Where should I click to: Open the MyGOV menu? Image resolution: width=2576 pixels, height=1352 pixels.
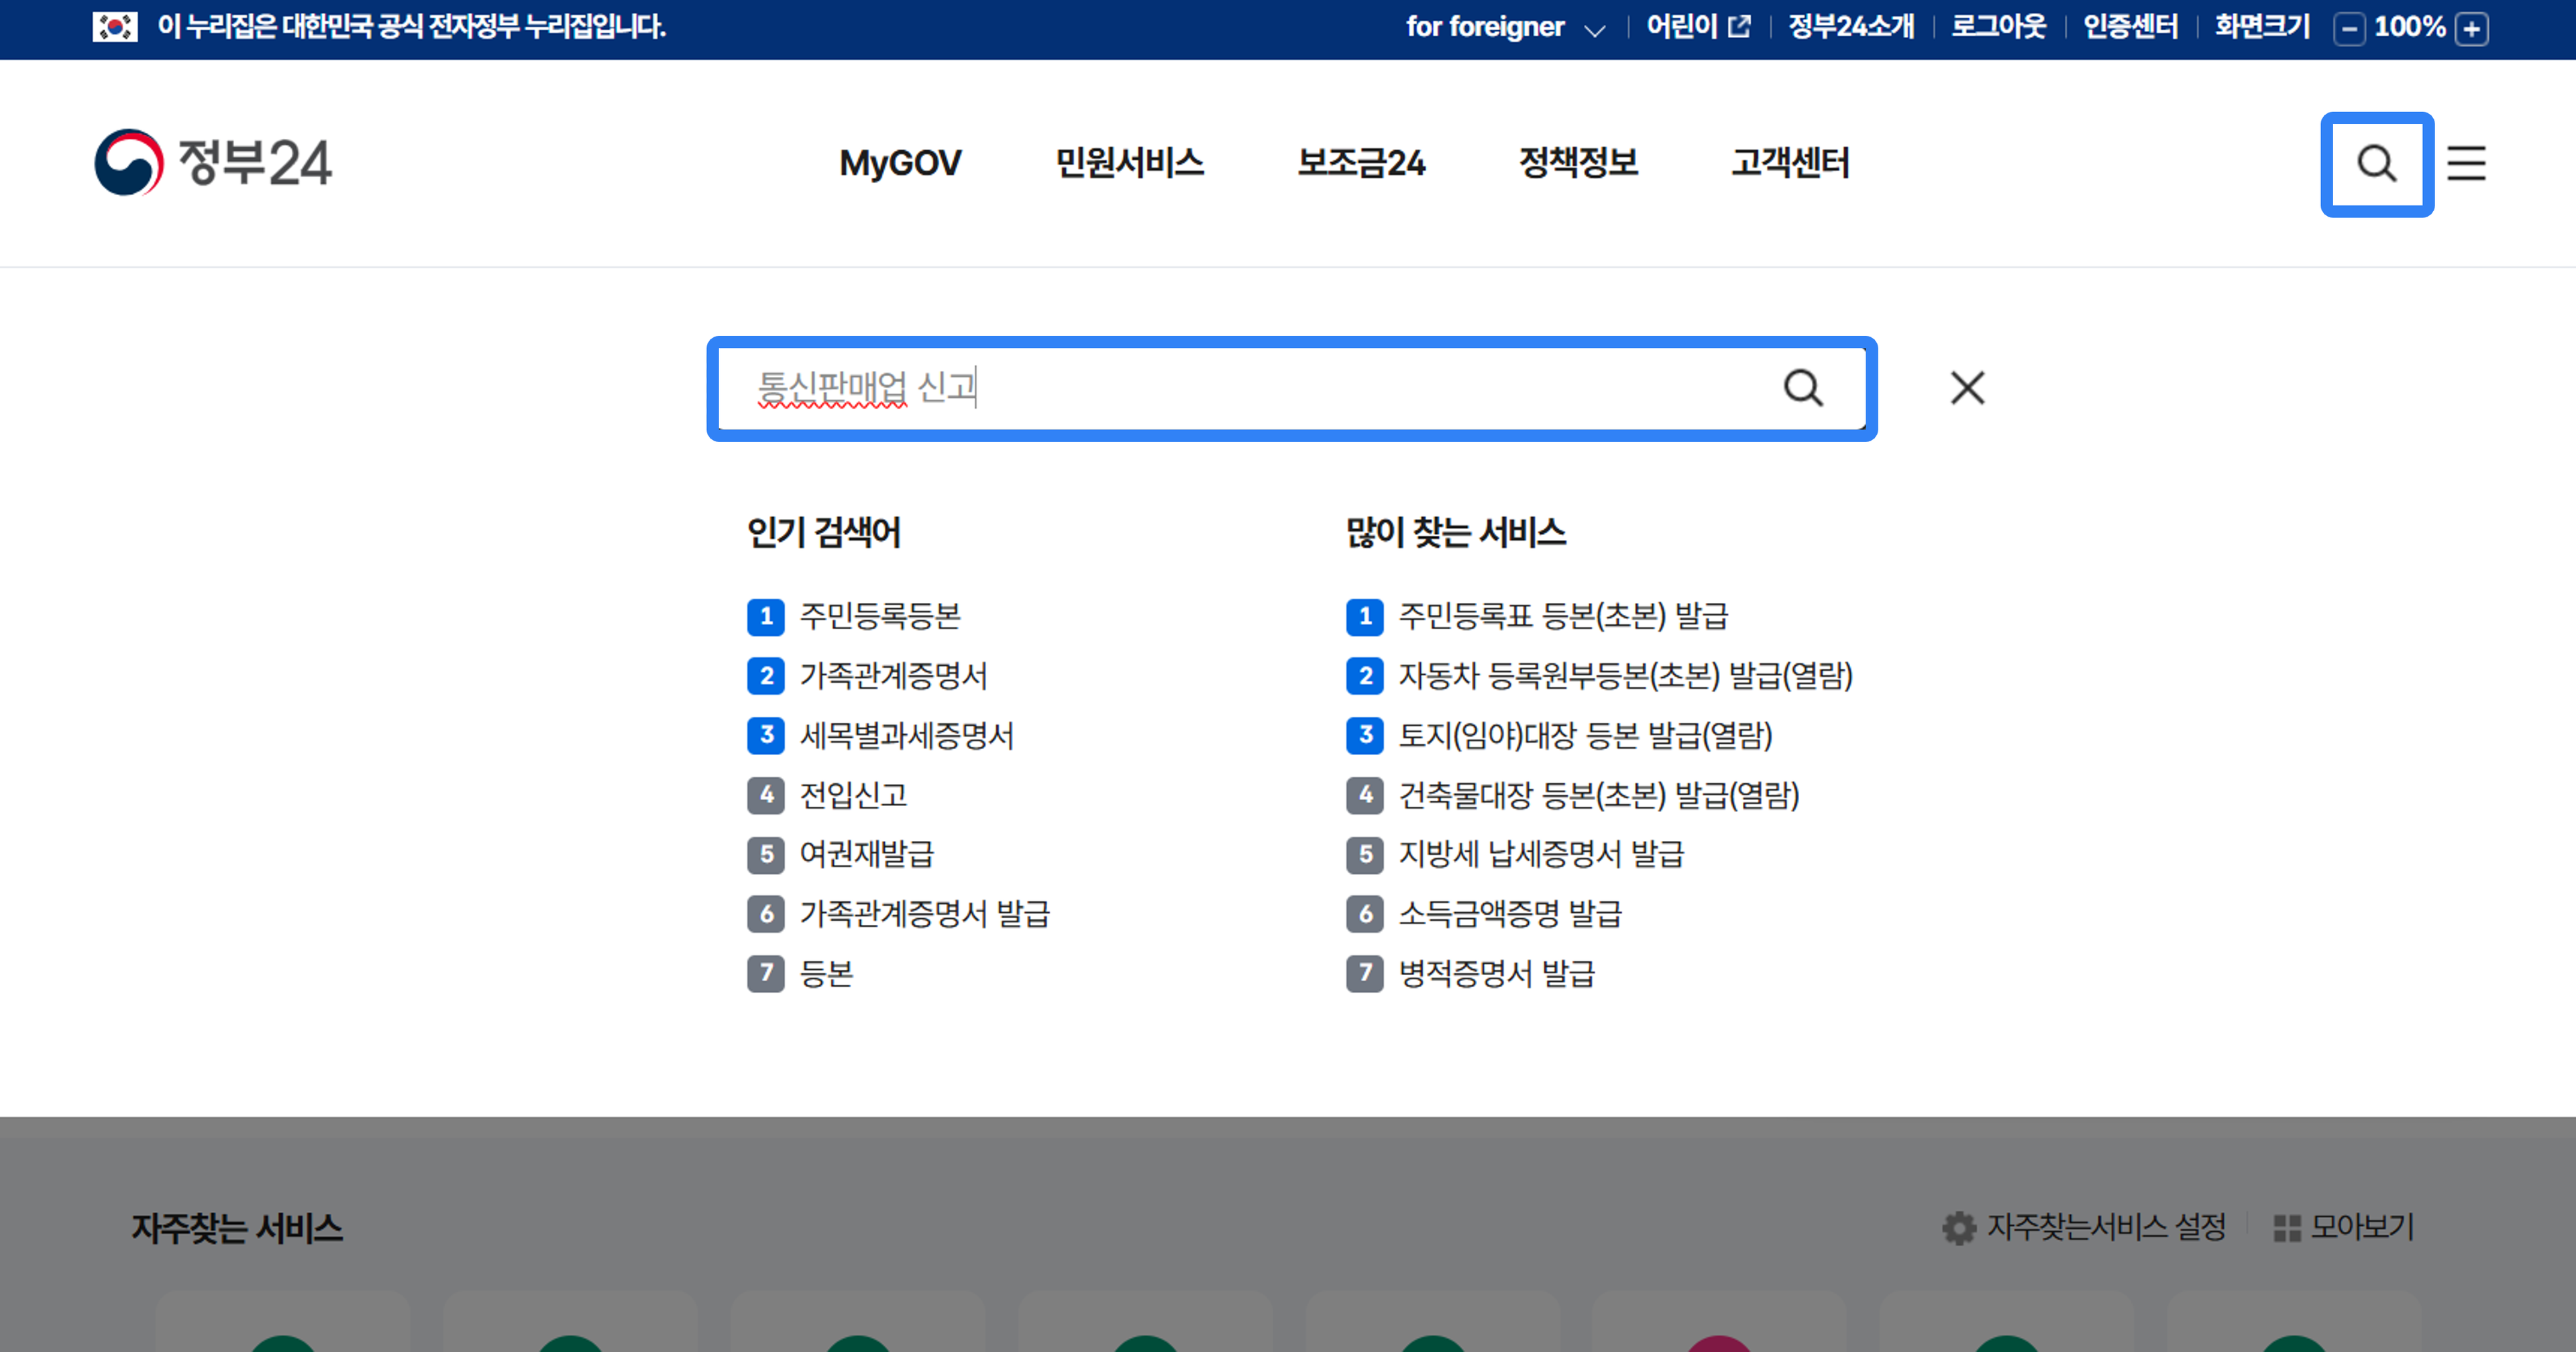900,164
